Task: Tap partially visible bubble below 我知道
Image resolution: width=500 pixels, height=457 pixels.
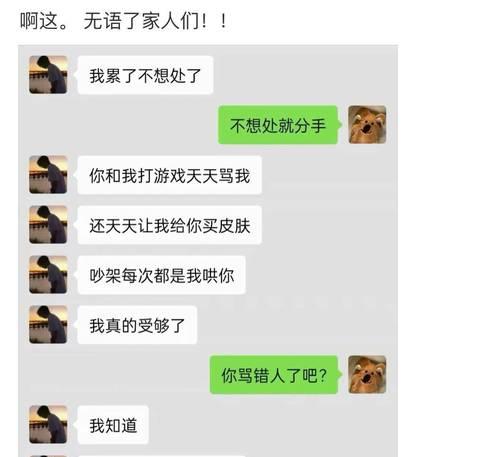Action: [x=162, y=456]
